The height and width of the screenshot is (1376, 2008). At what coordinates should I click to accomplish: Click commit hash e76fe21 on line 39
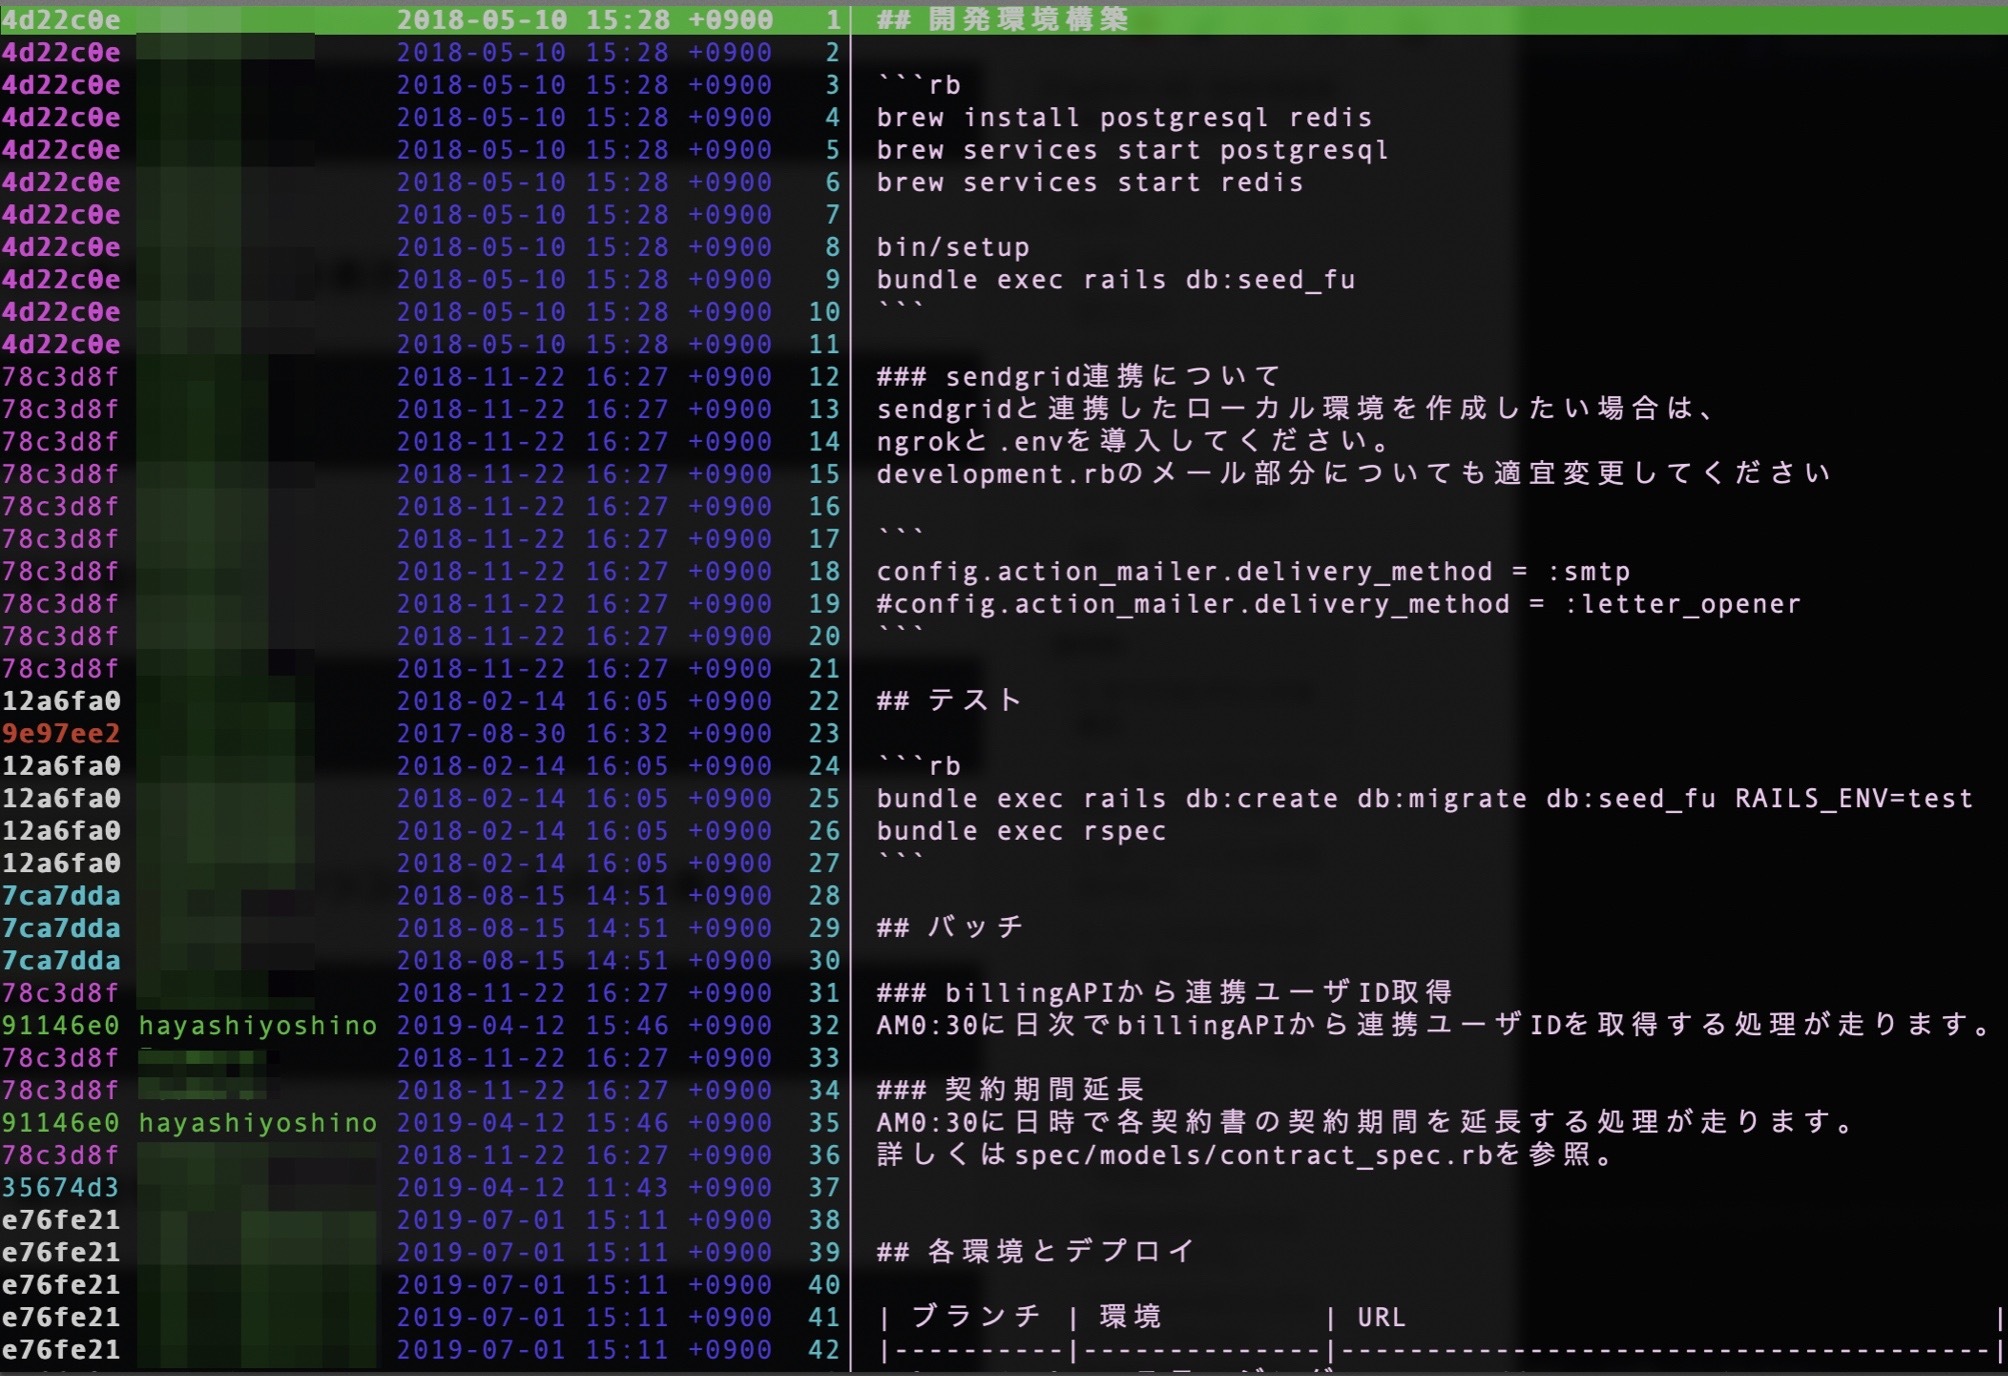61,1252
